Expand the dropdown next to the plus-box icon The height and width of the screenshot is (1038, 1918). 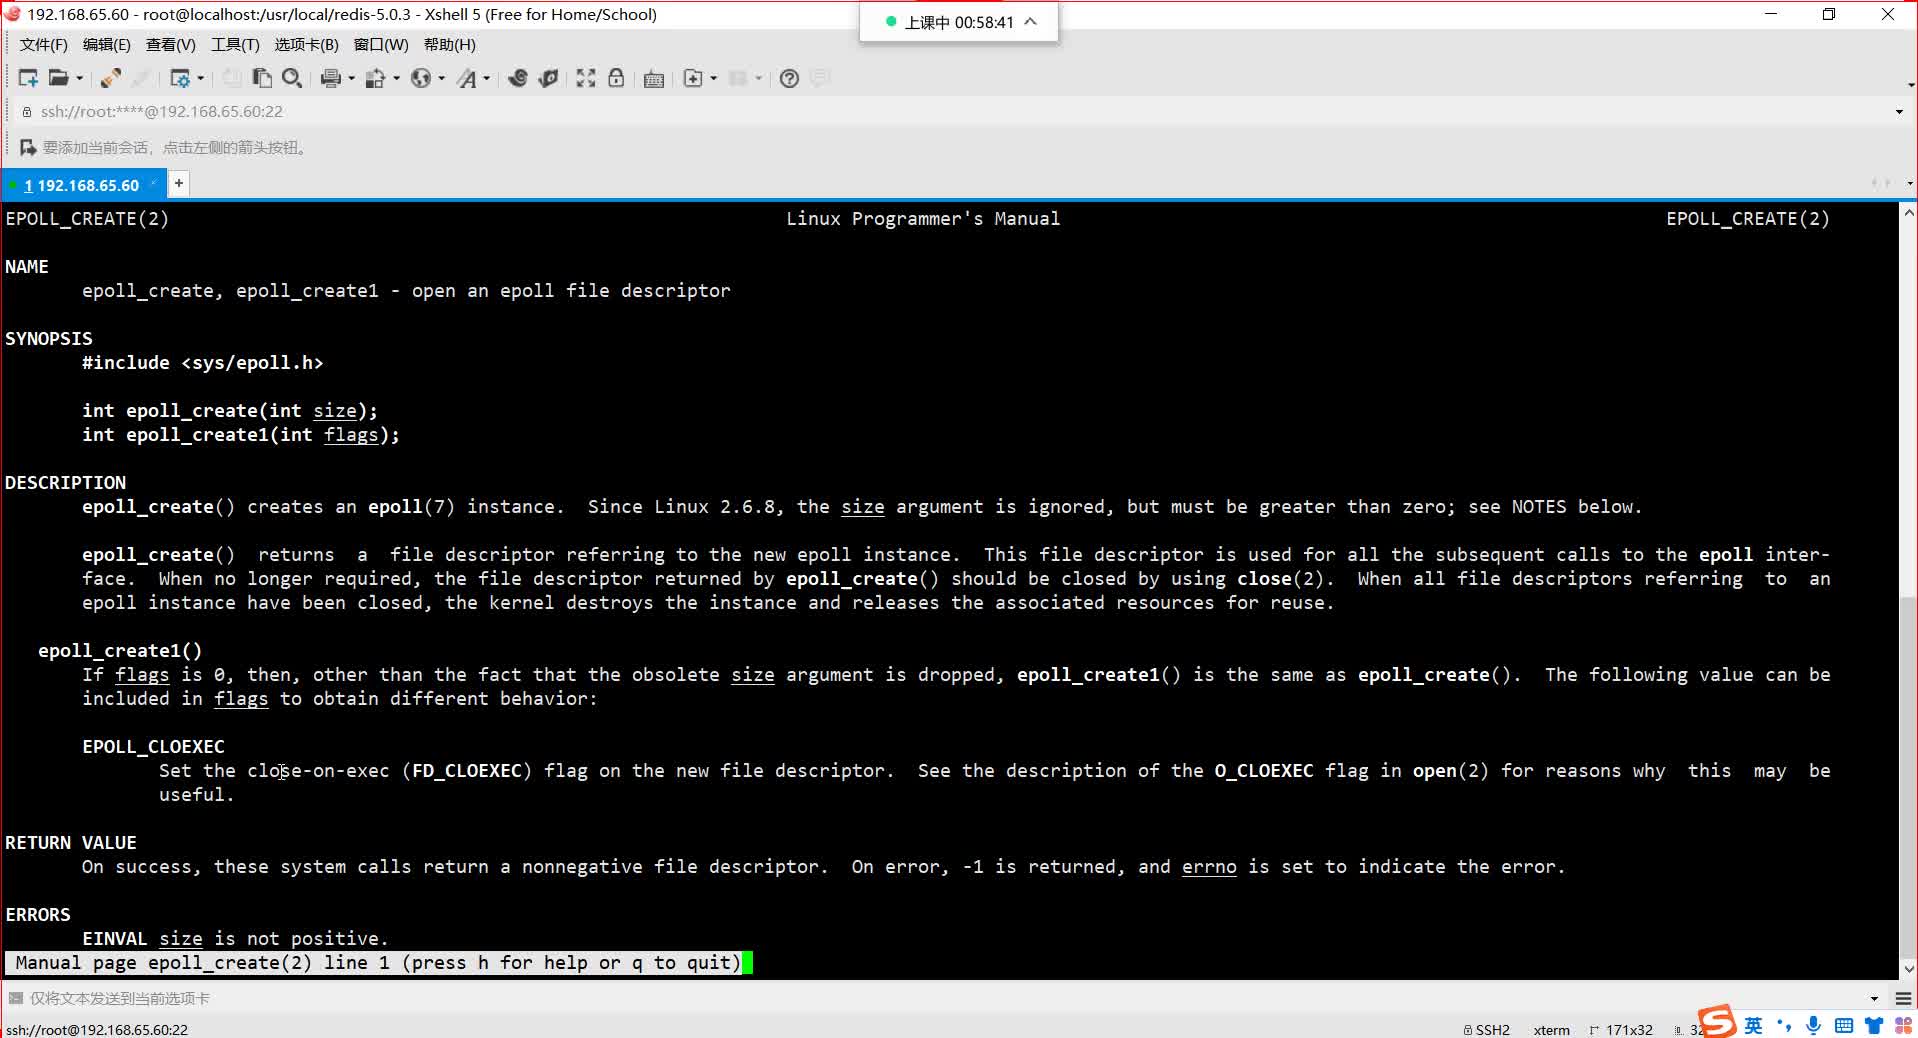click(713, 78)
